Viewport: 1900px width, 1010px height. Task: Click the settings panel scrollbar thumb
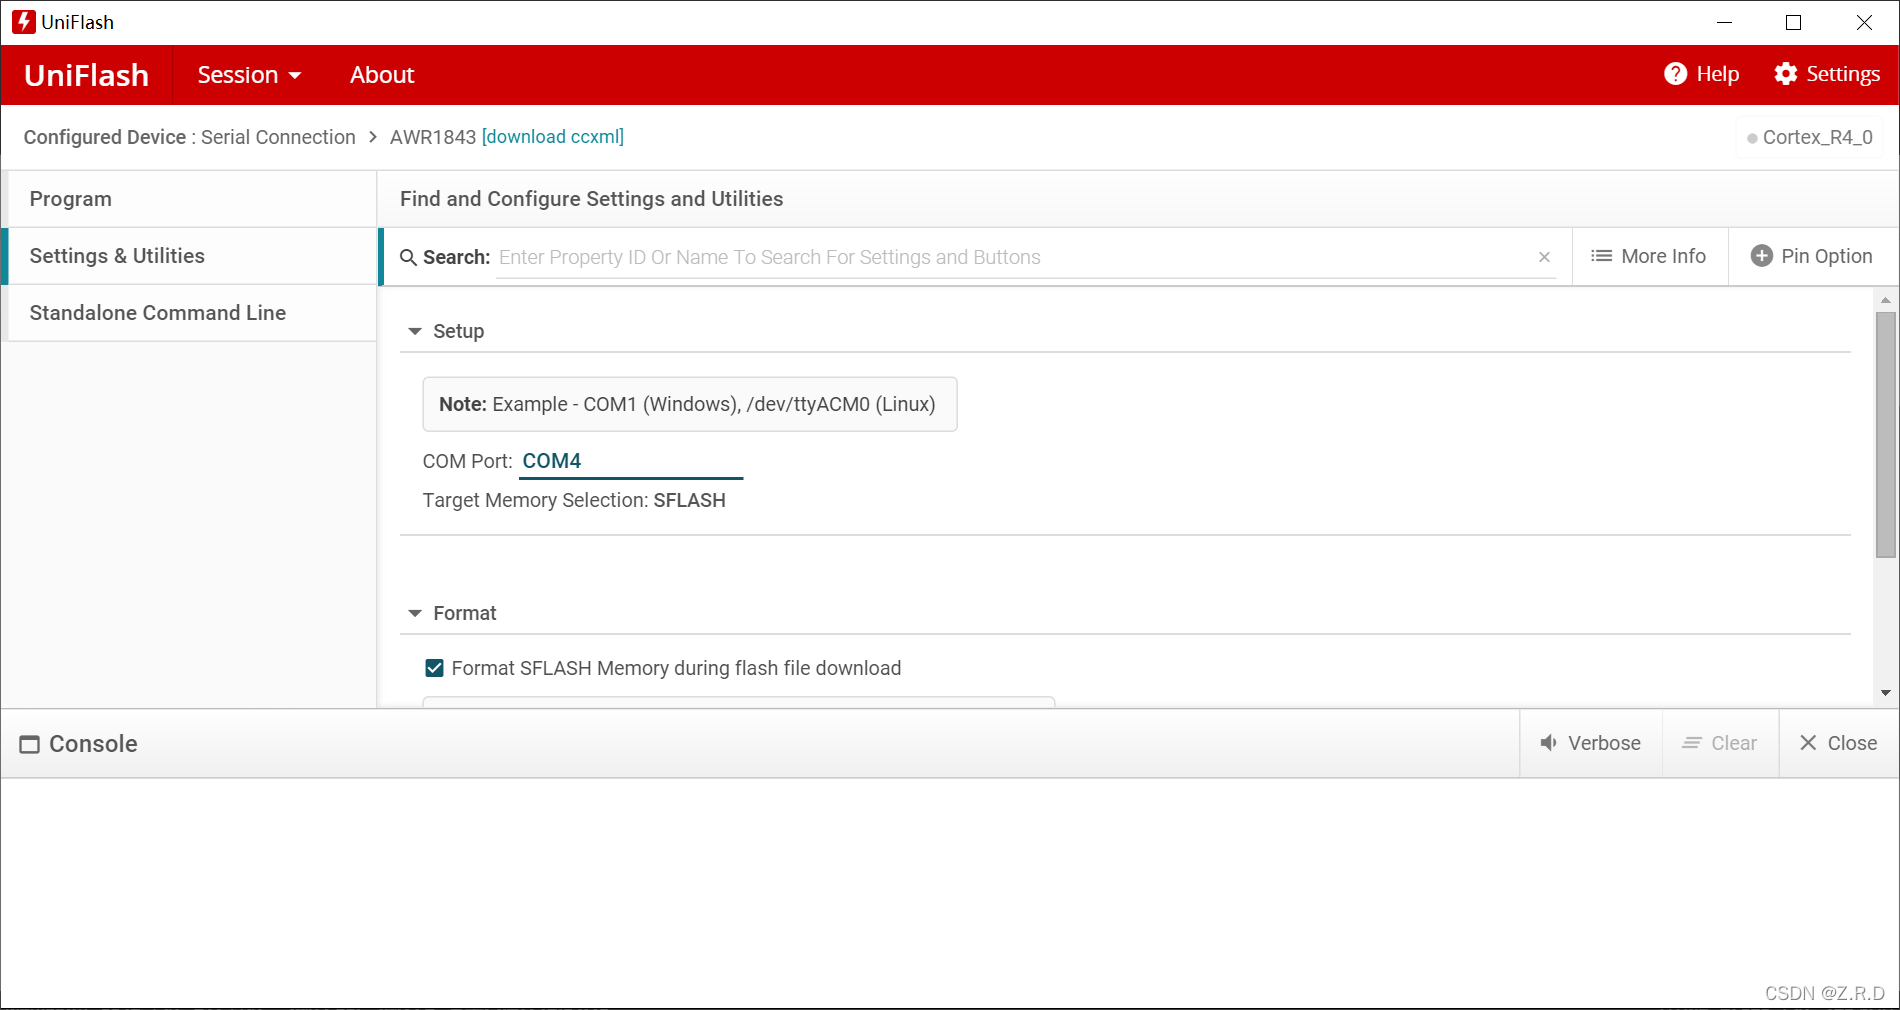coord(1885,434)
